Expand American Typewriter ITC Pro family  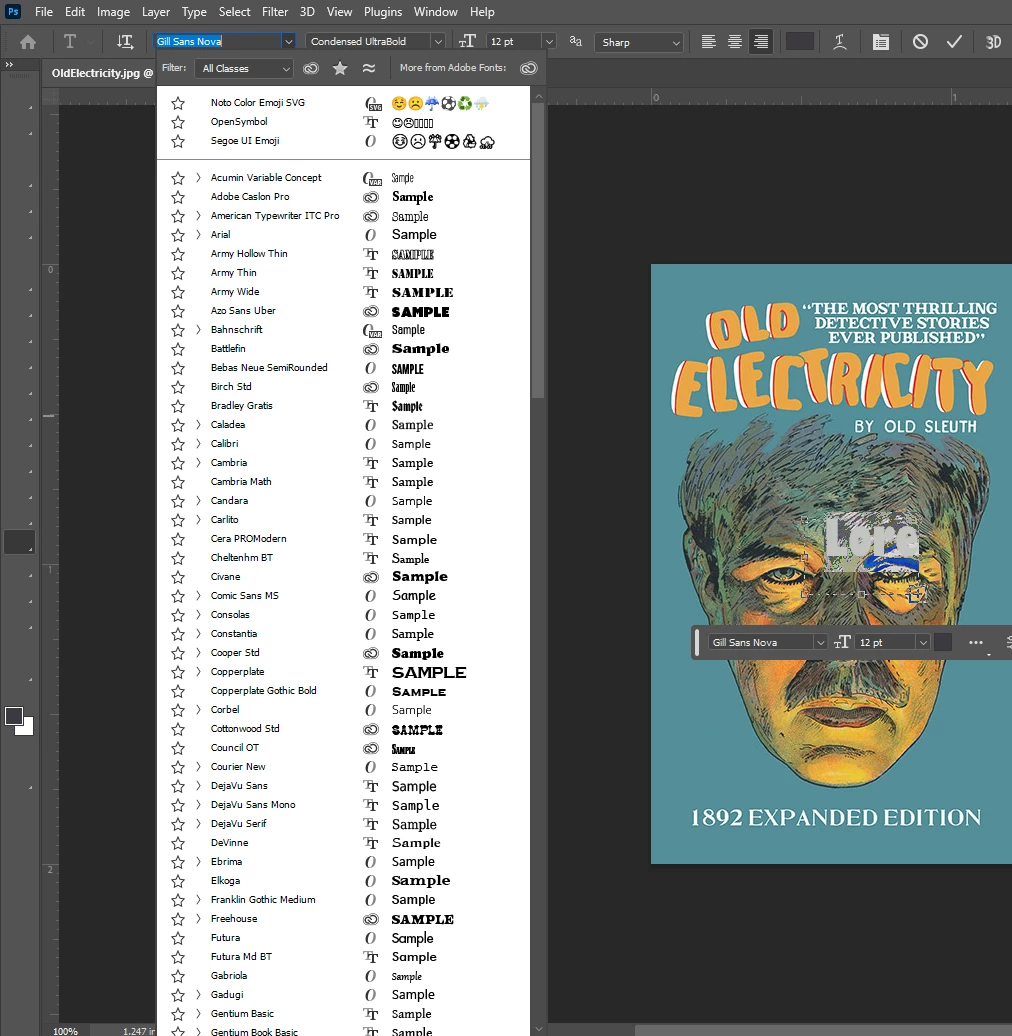pyautogui.click(x=198, y=216)
